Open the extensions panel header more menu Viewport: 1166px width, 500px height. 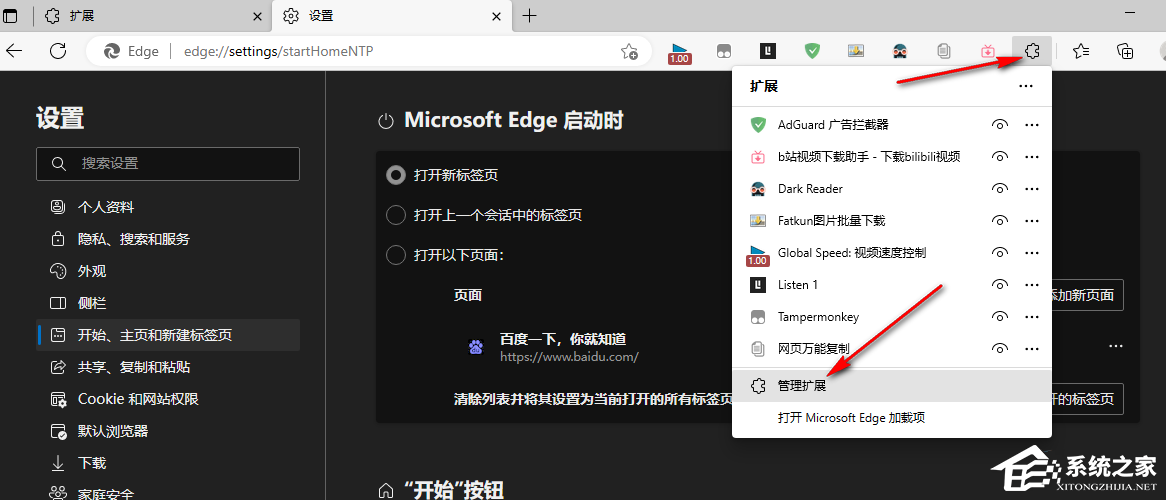[x=1025, y=87]
